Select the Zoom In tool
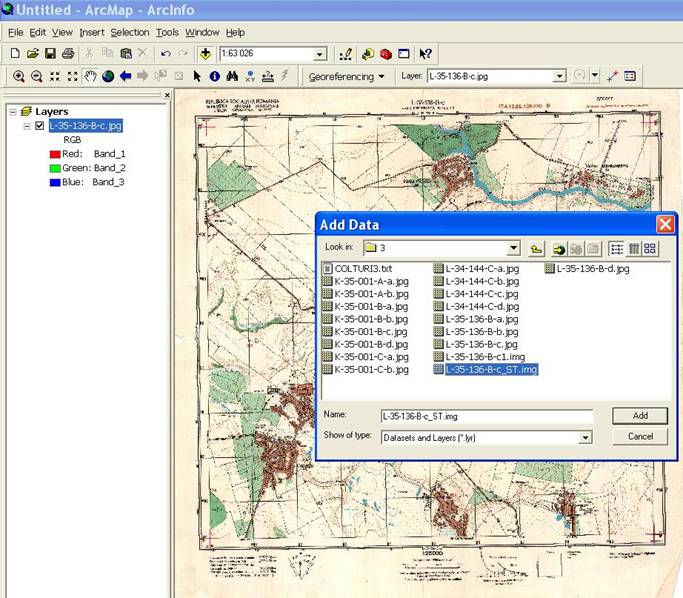The height and width of the screenshot is (598, 683). [x=18, y=76]
